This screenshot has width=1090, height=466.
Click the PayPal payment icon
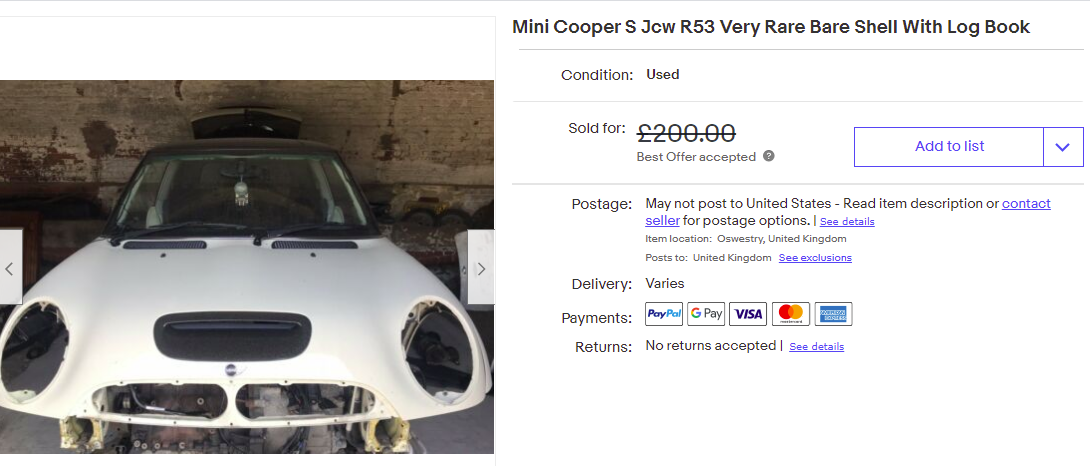point(664,314)
